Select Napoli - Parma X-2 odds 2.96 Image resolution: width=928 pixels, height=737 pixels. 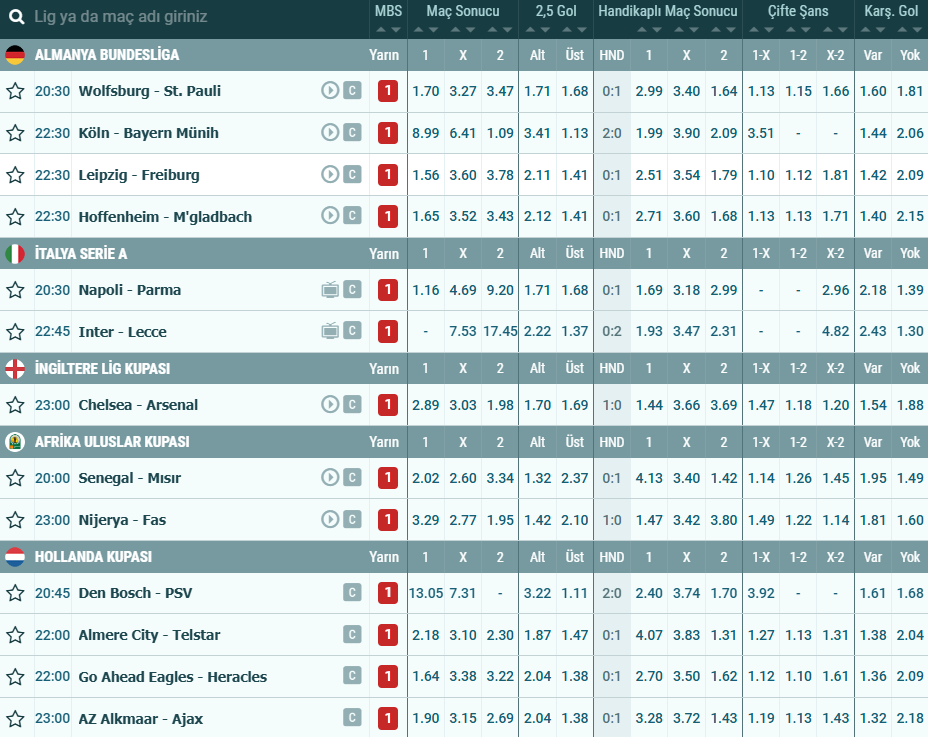(835, 290)
